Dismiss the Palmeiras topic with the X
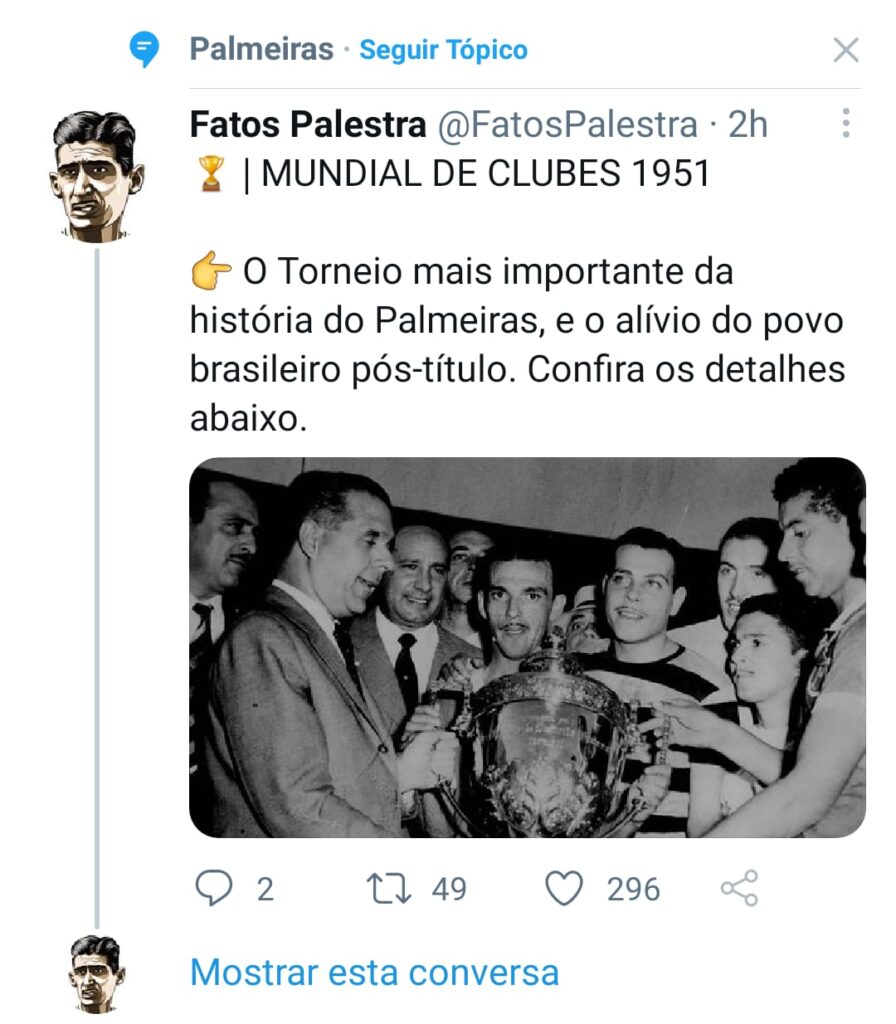The width and height of the screenshot is (896, 1024). coord(846,50)
